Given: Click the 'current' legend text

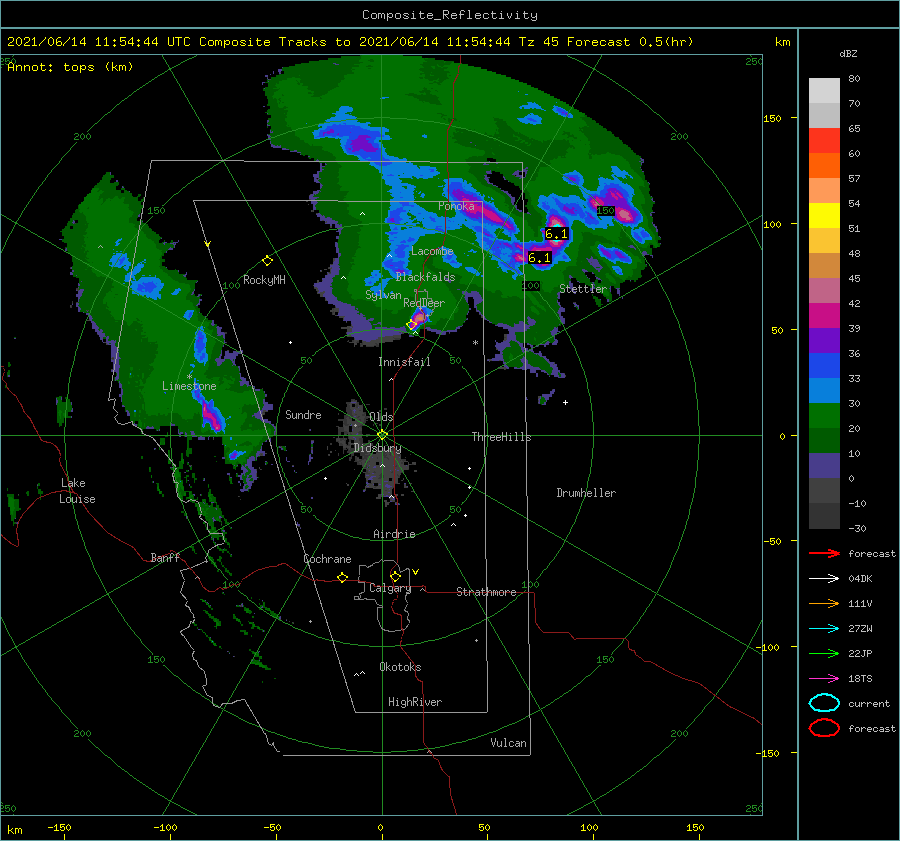Looking at the screenshot, I should (869, 703).
